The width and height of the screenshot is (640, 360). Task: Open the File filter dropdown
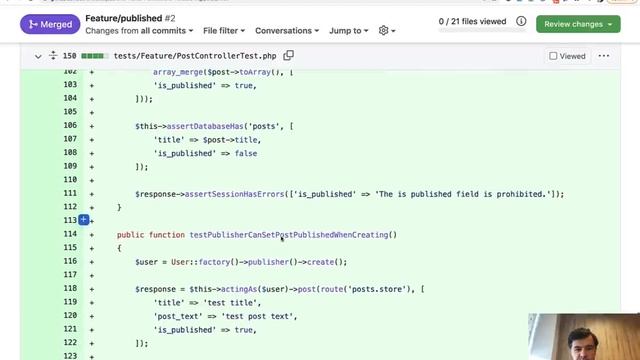pos(224,31)
